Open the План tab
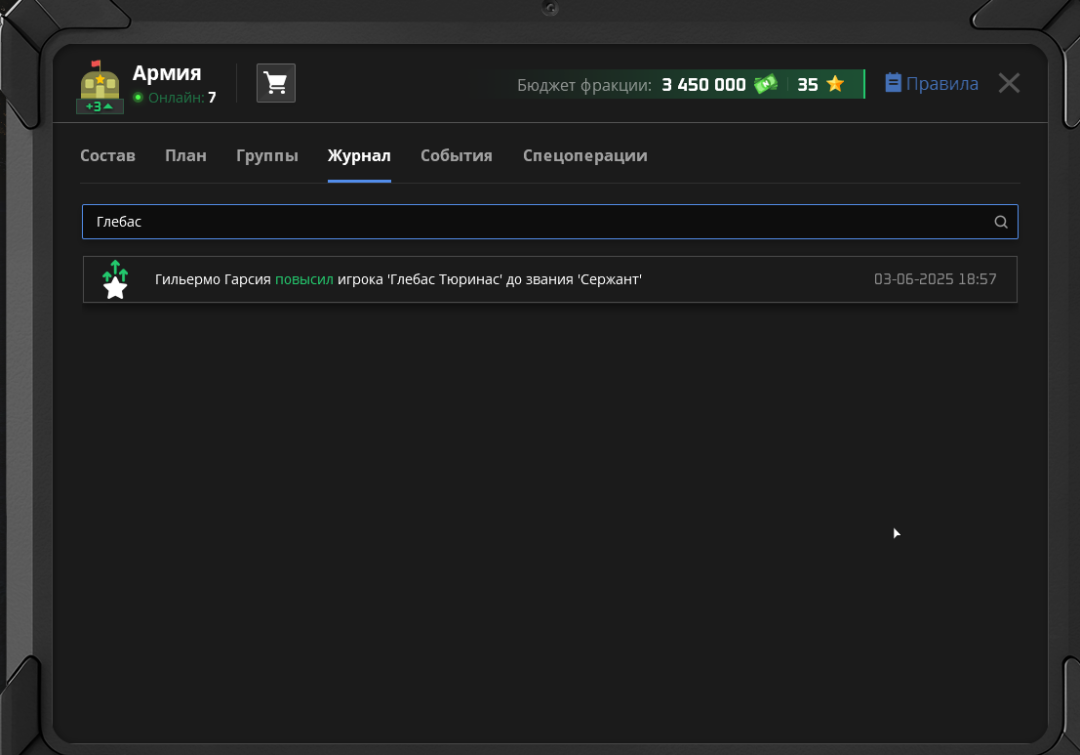This screenshot has height=755, width=1080. click(x=186, y=156)
